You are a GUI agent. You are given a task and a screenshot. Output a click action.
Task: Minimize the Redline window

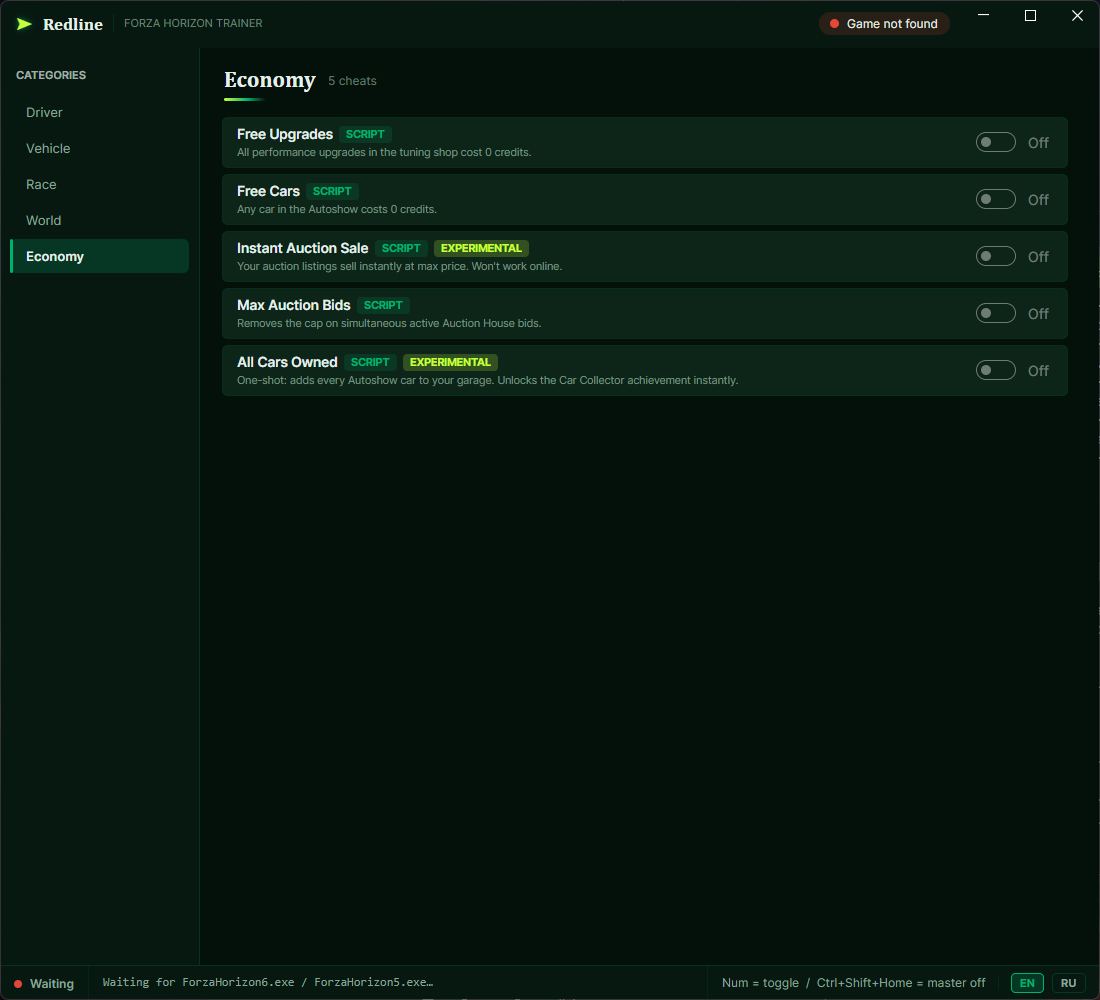click(984, 15)
